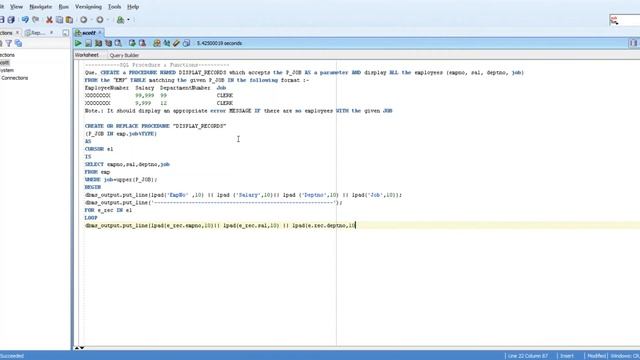
Task: Click the Forward navigation icon
Action: pos(100,20)
